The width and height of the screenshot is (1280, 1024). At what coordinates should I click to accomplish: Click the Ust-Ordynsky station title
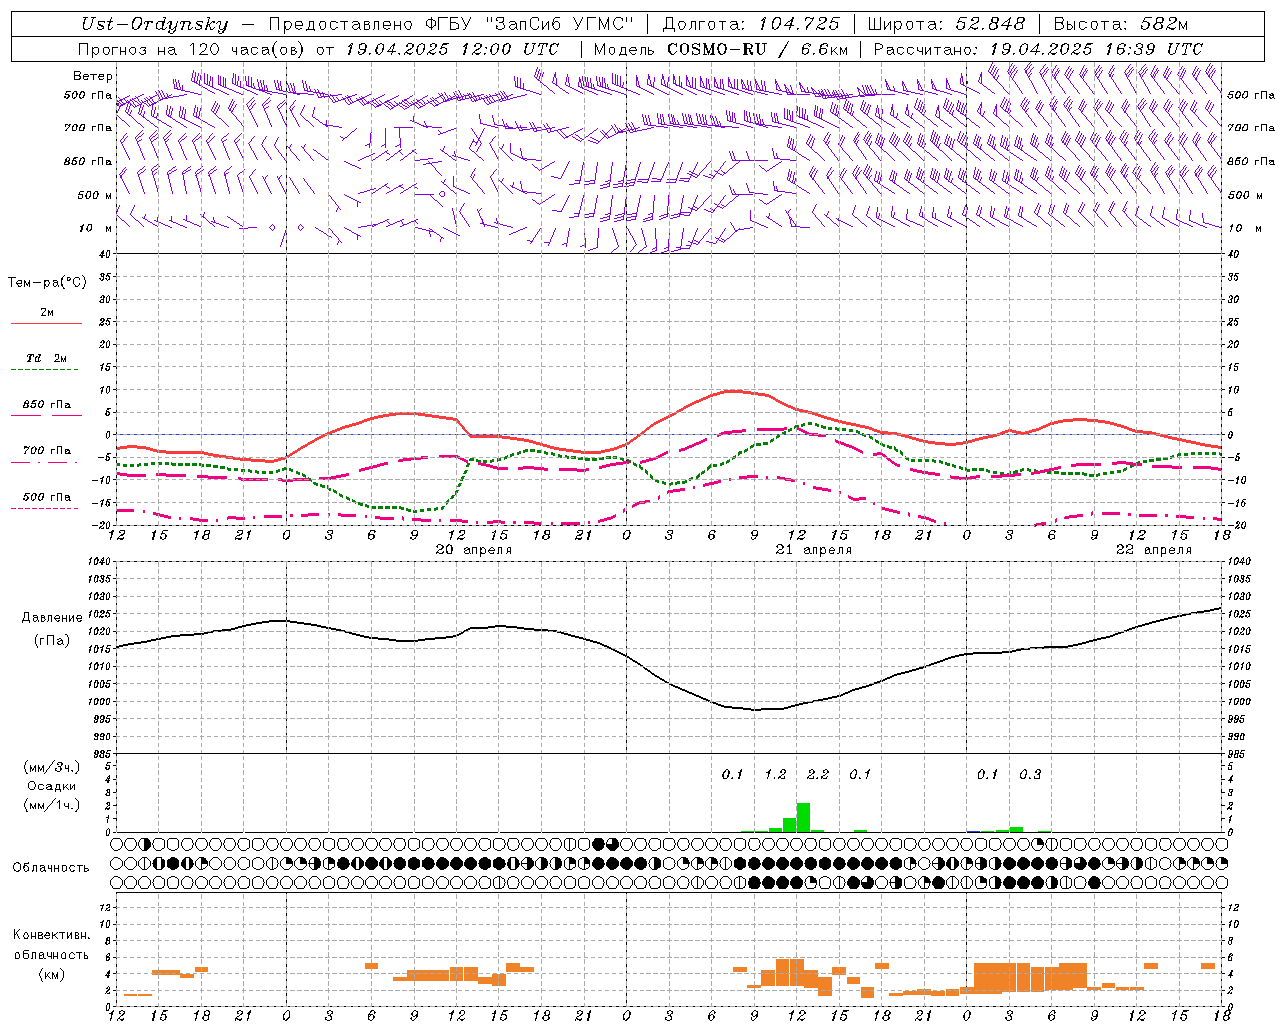coord(154,24)
